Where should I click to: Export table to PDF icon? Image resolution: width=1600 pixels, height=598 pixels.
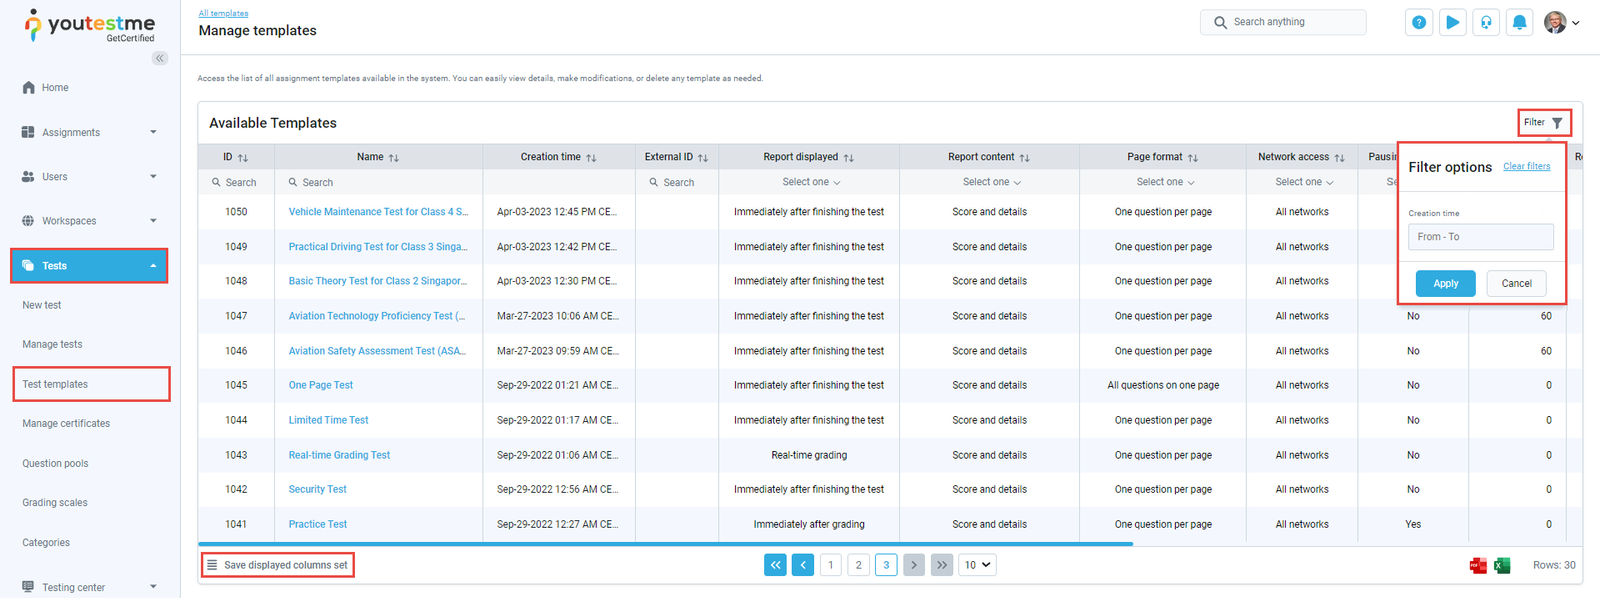click(x=1477, y=566)
